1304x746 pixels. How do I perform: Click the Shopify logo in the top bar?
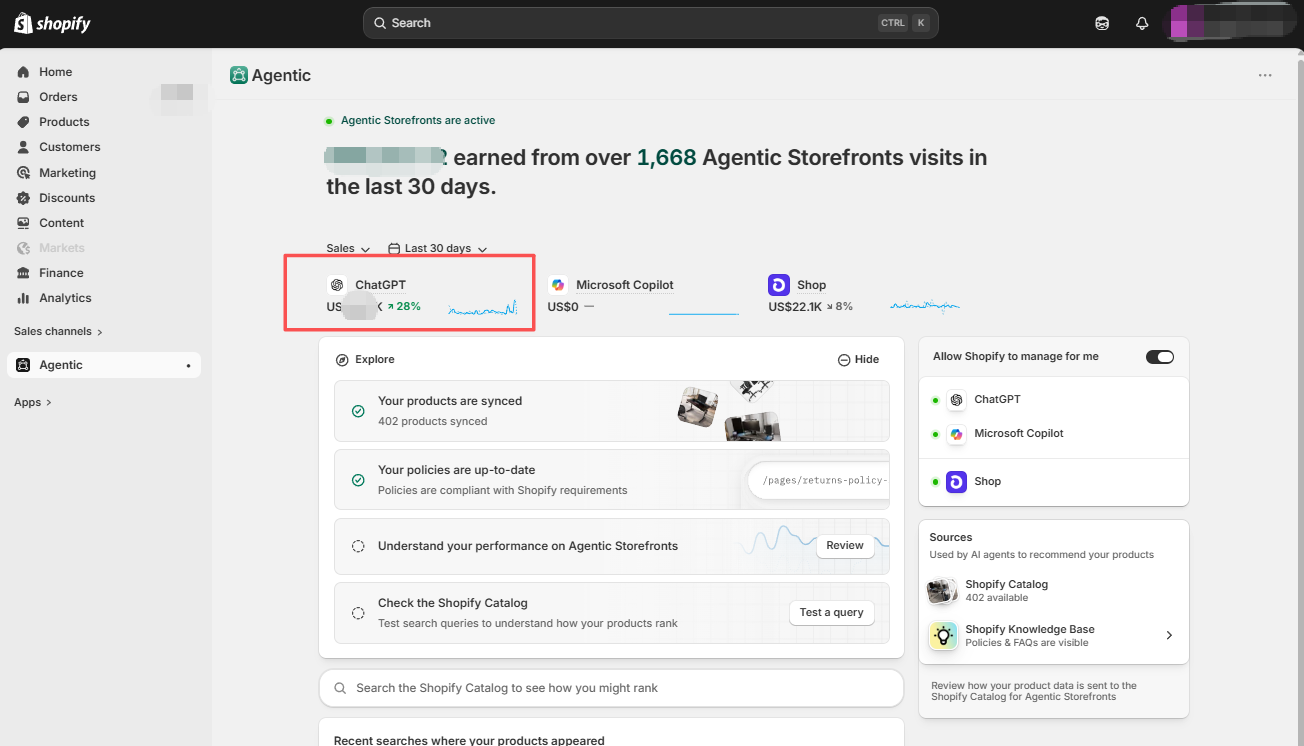tap(52, 23)
